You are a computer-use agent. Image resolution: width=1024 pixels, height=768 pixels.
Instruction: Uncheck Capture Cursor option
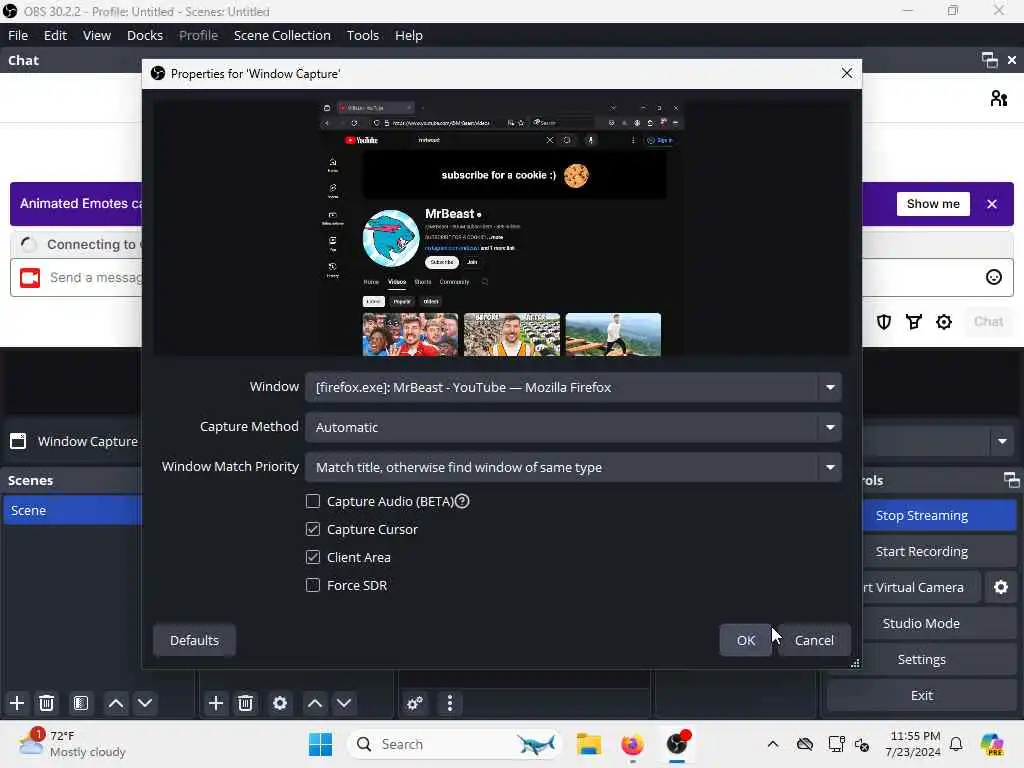pyautogui.click(x=313, y=530)
